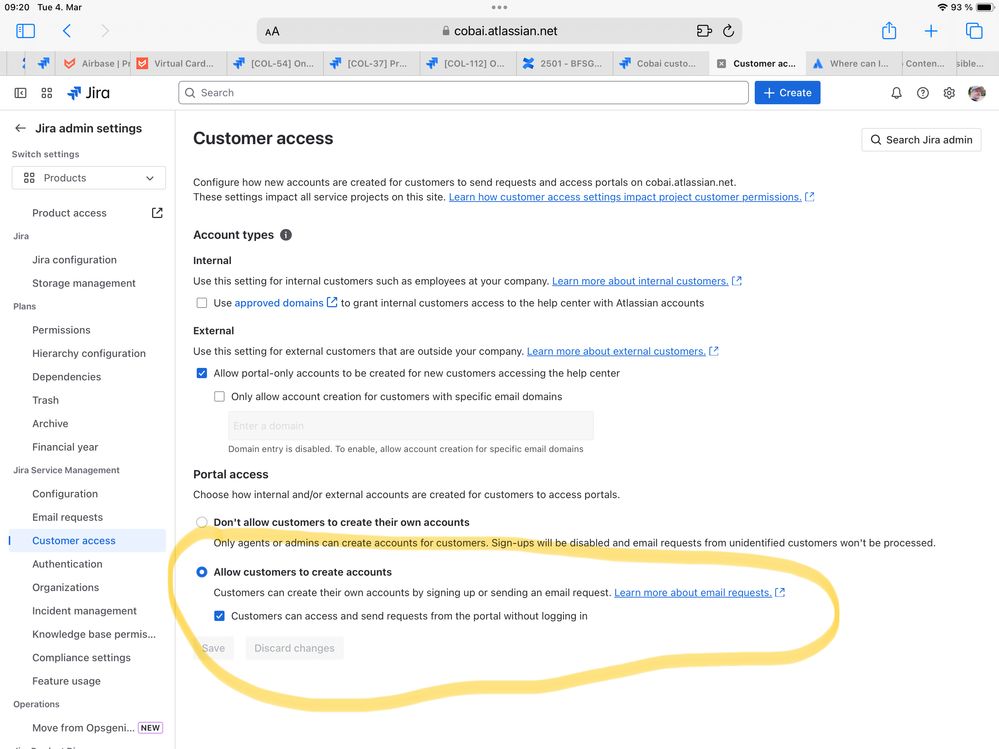Select Don't allow customers to create accounts

[202, 522]
